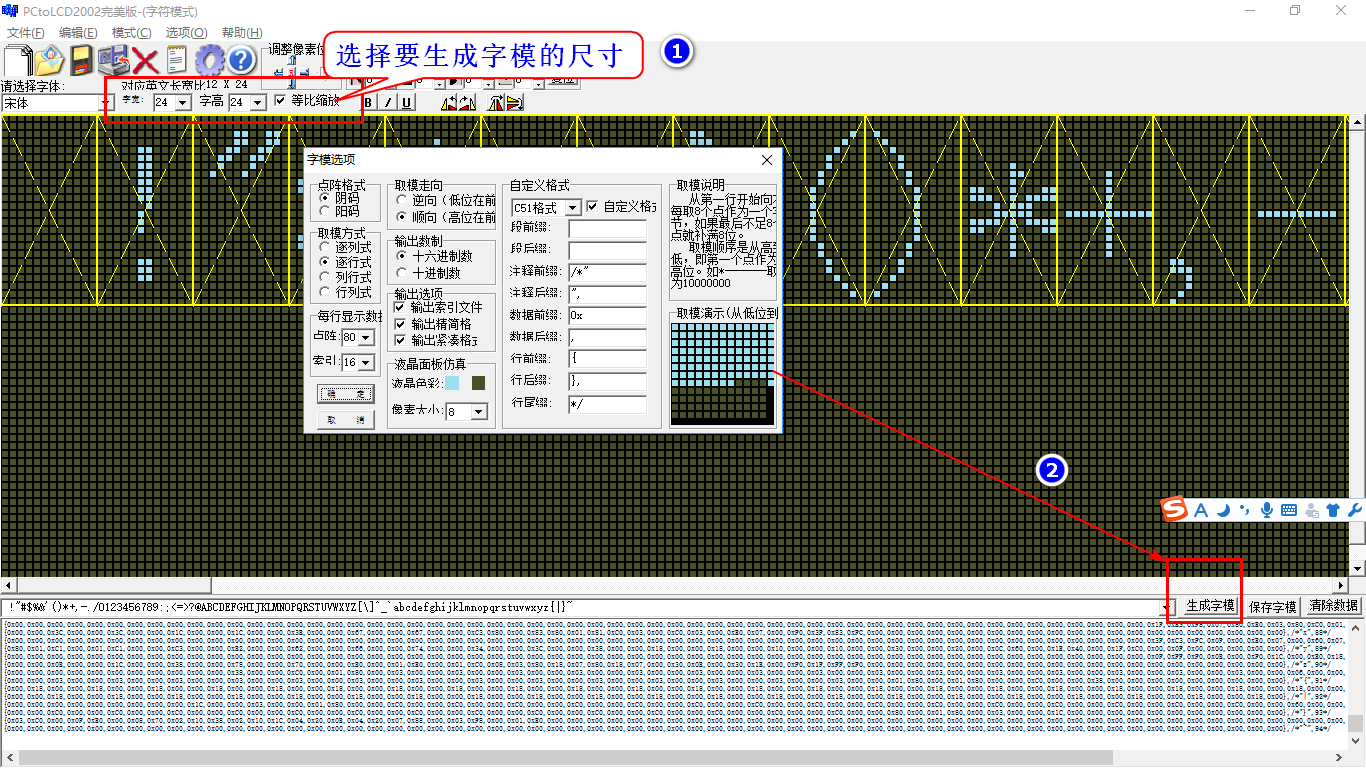Open the 点阵 per-row count dropdown
Screen dimensions: 1366x768
coord(365,338)
